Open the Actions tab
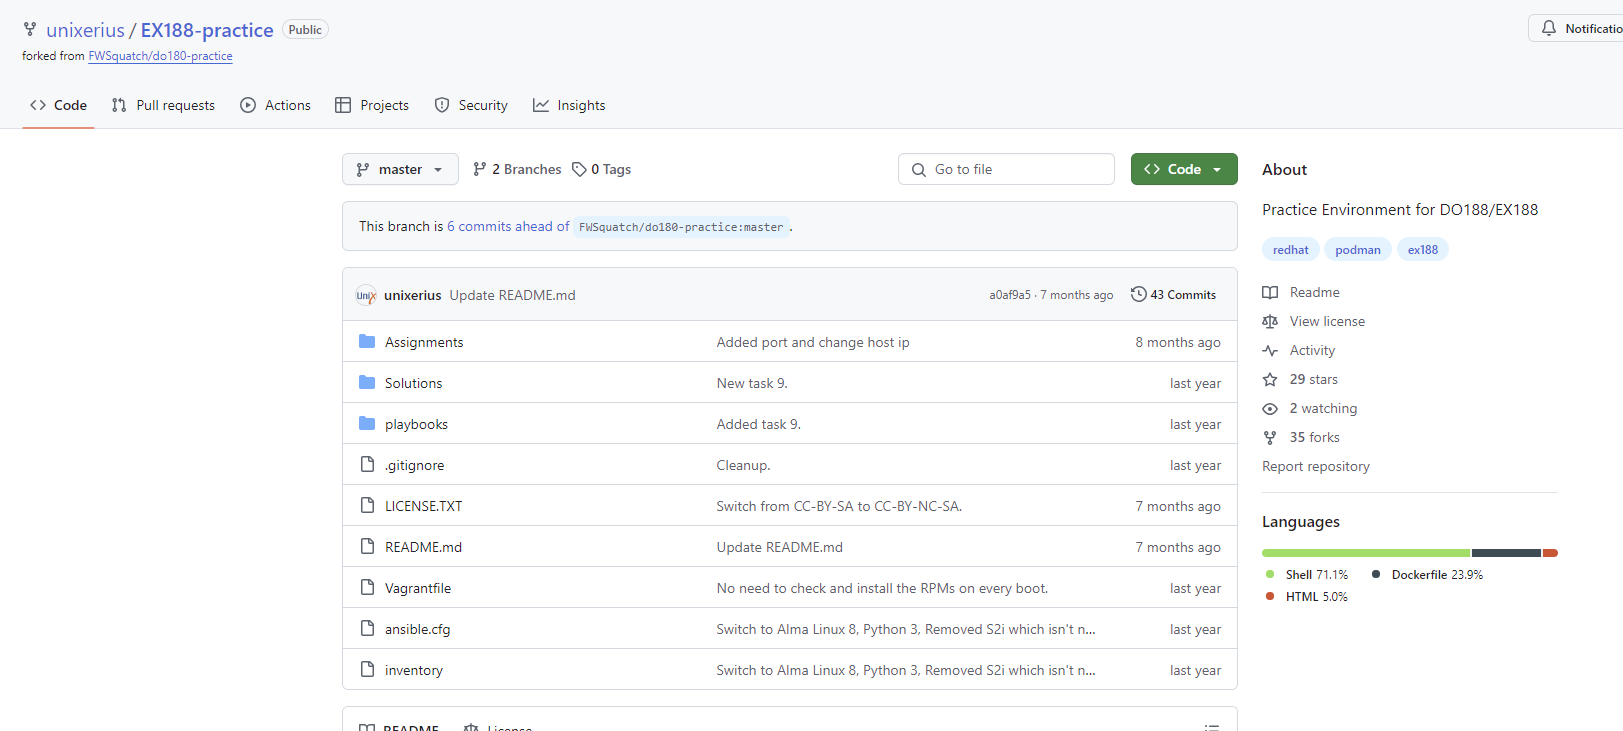 coord(275,105)
